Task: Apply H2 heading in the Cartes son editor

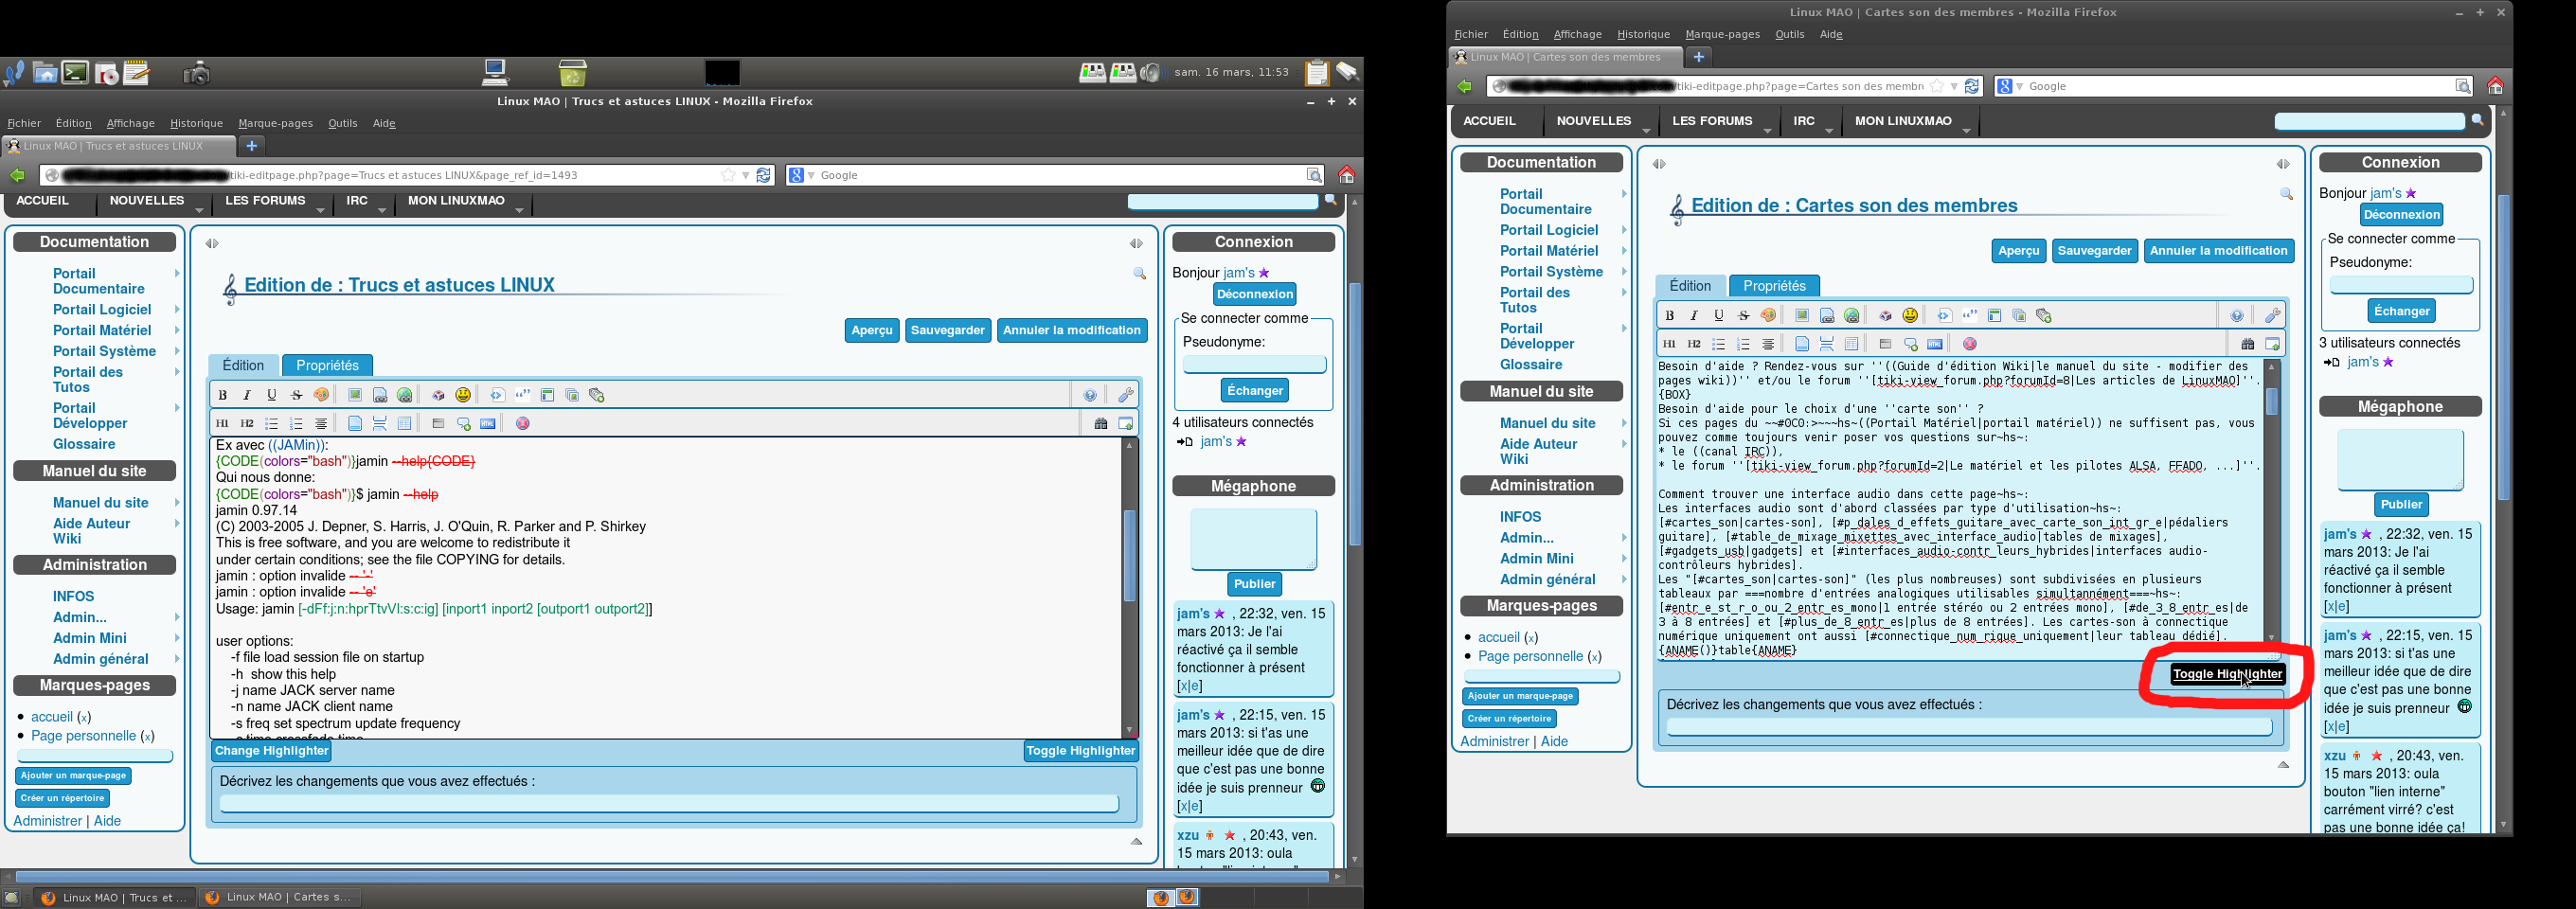Action: coord(1694,344)
